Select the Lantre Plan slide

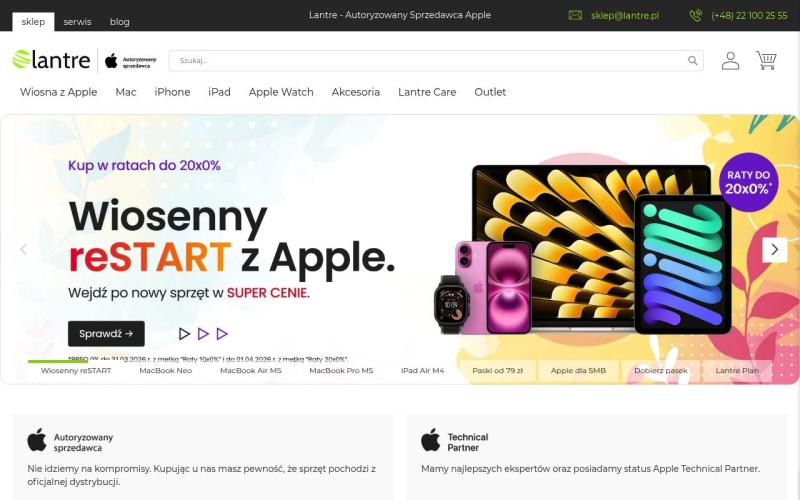(737, 371)
